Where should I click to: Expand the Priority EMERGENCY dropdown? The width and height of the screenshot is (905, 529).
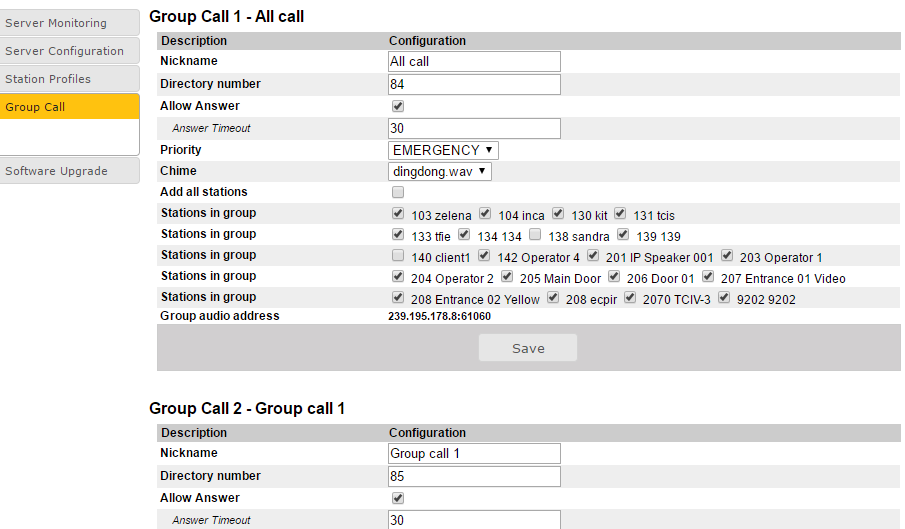pyautogui.click(x=443, y=150)
